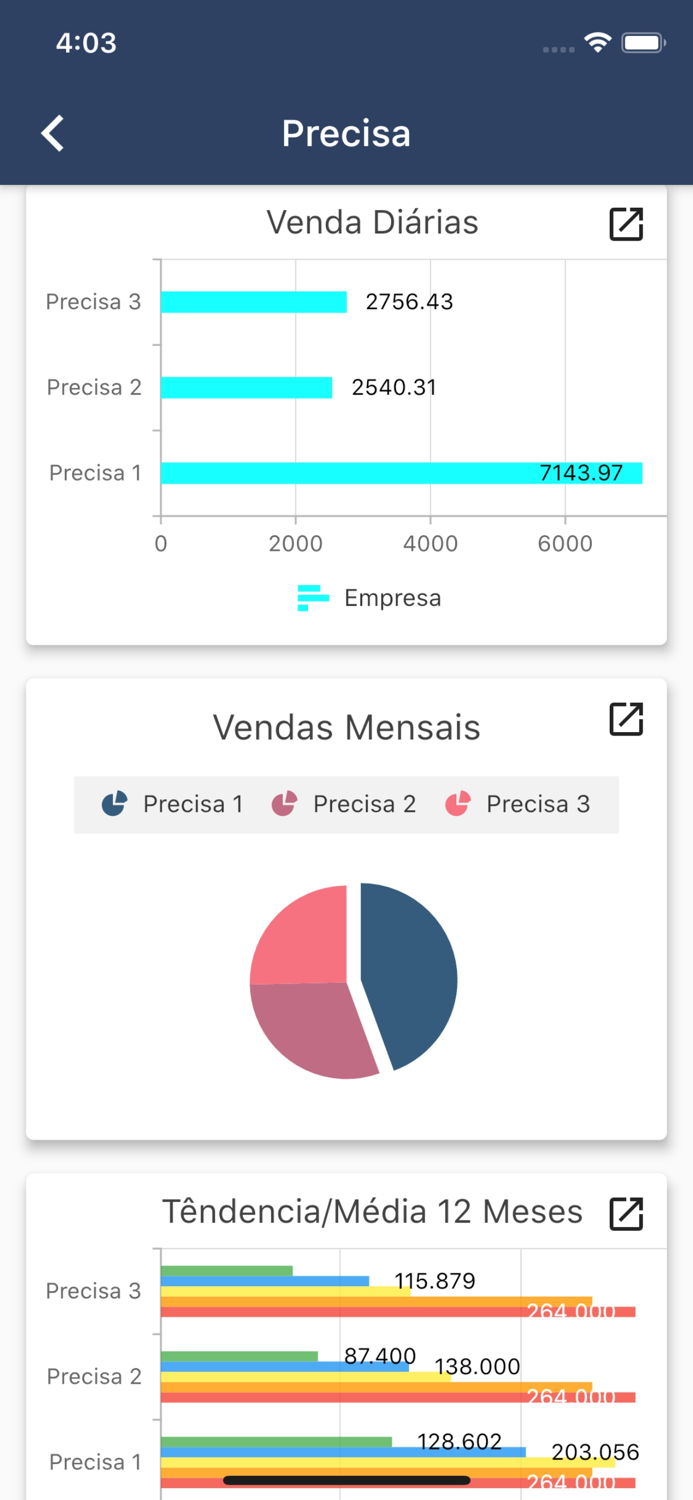Click Precisa 3 pie legend icon
Image resolution: width=693 pixels, height=1500 pixels.
[458, 804]
